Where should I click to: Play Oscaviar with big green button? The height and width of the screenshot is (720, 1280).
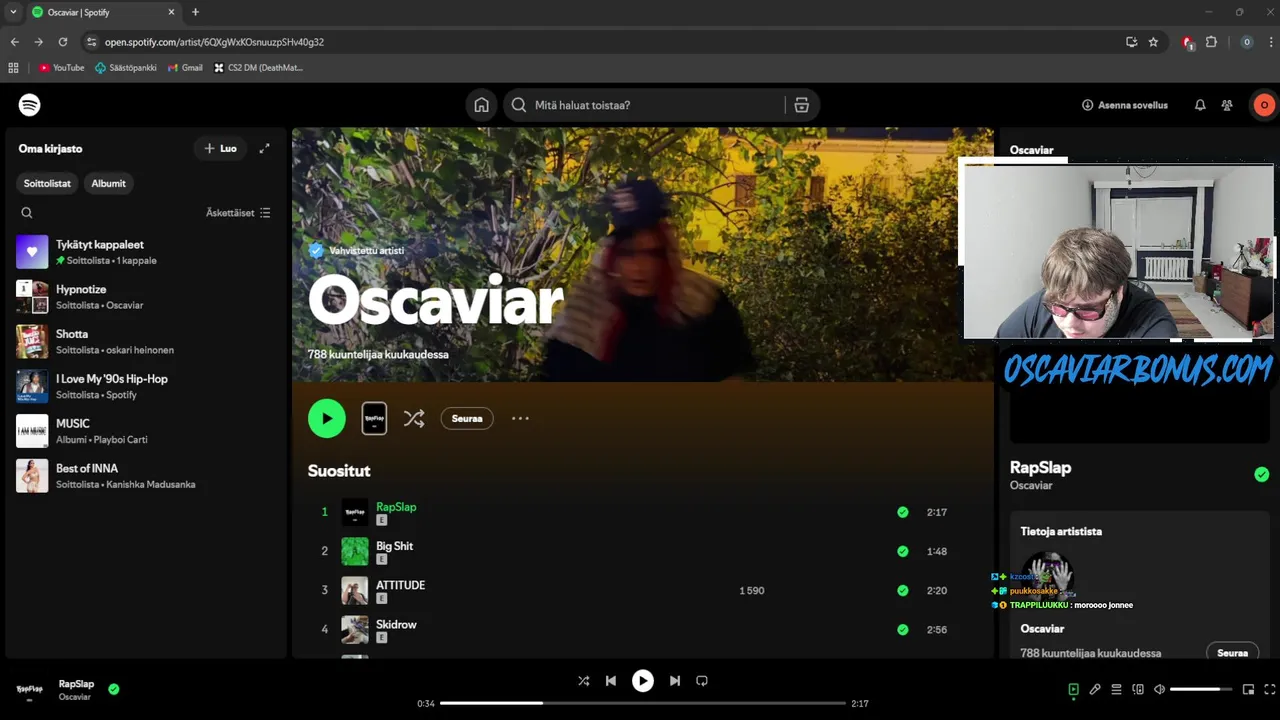(x=327, y=419)
